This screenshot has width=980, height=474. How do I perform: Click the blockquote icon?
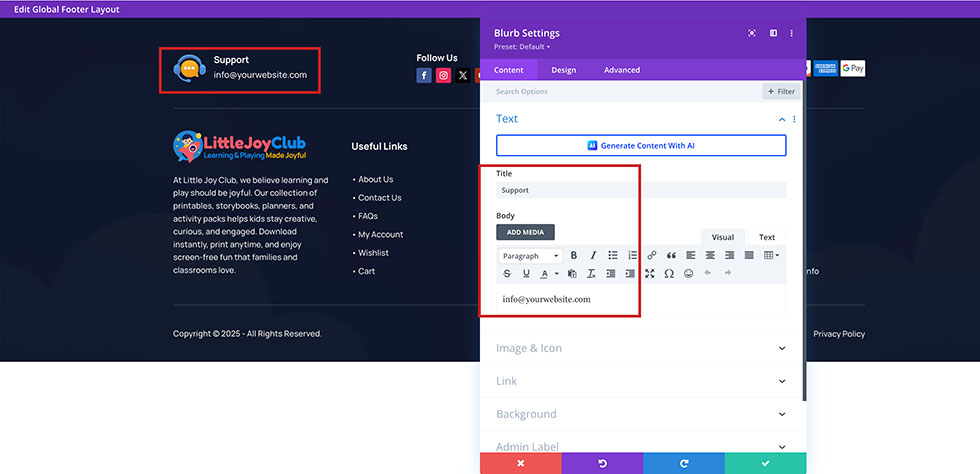click(671, 256)
